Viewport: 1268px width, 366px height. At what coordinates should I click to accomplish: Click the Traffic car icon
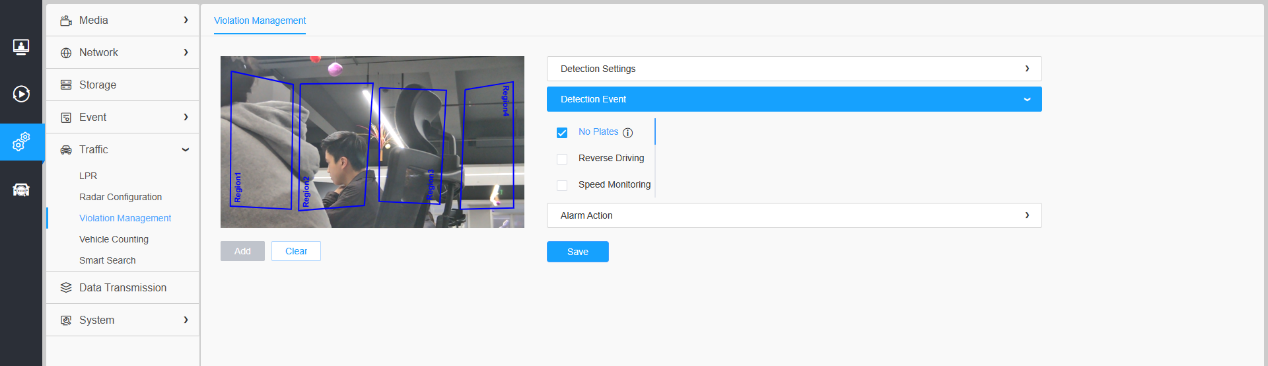[66, 150]
